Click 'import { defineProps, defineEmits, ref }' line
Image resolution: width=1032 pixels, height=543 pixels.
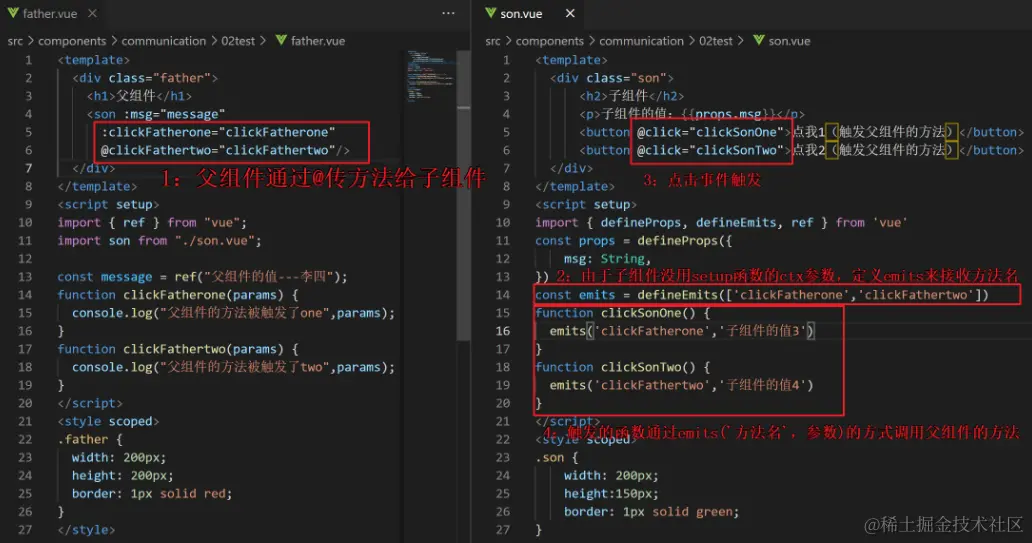tap(721, 222)
